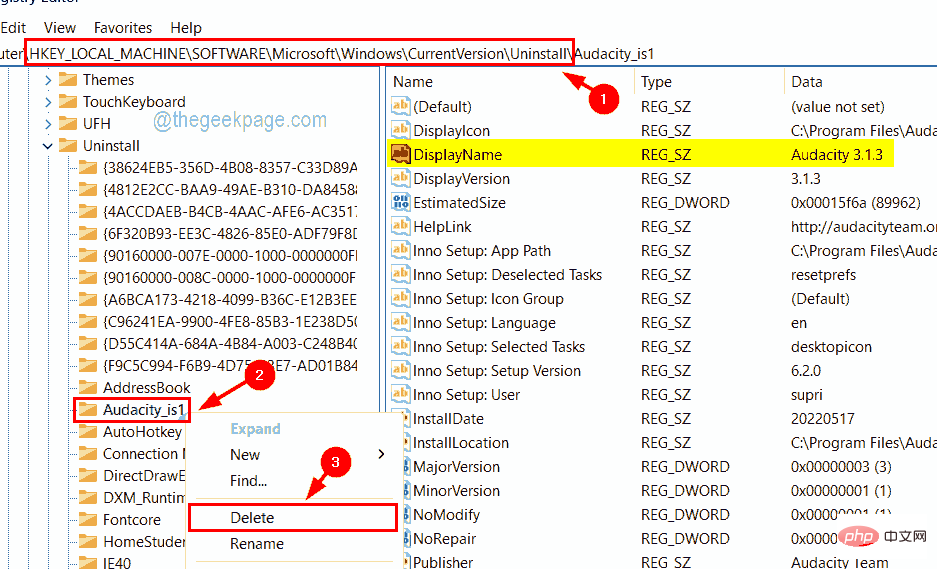
Task: Collapse the Uninstall key
Action: pyautogui.click(x=48, y=146)
